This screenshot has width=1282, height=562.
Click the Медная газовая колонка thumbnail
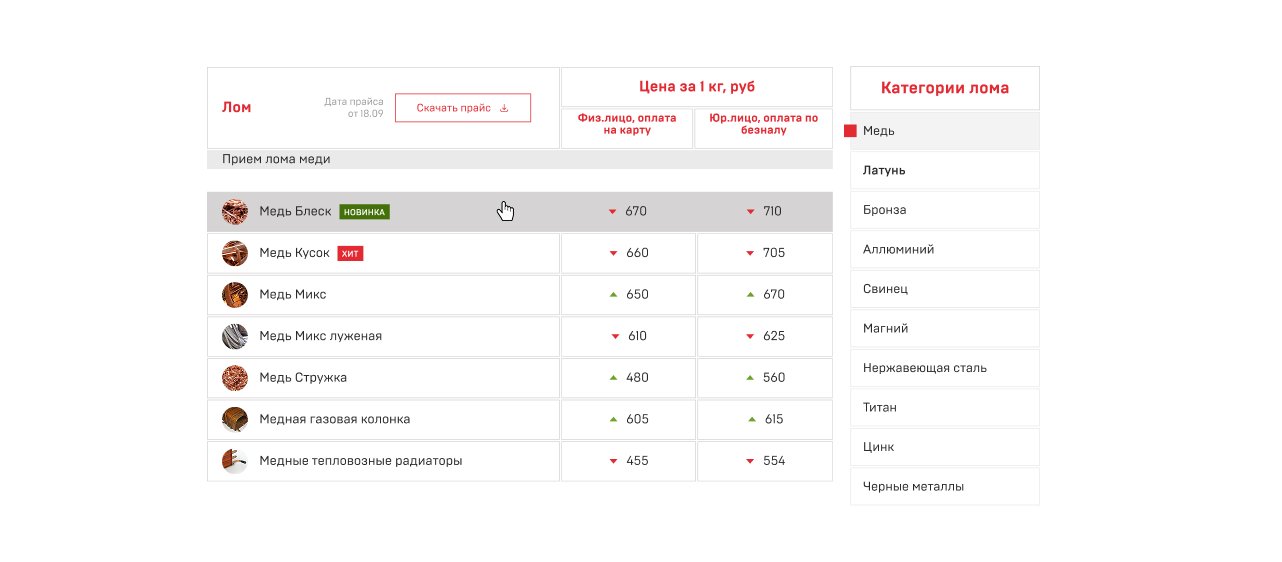[235, 419]
